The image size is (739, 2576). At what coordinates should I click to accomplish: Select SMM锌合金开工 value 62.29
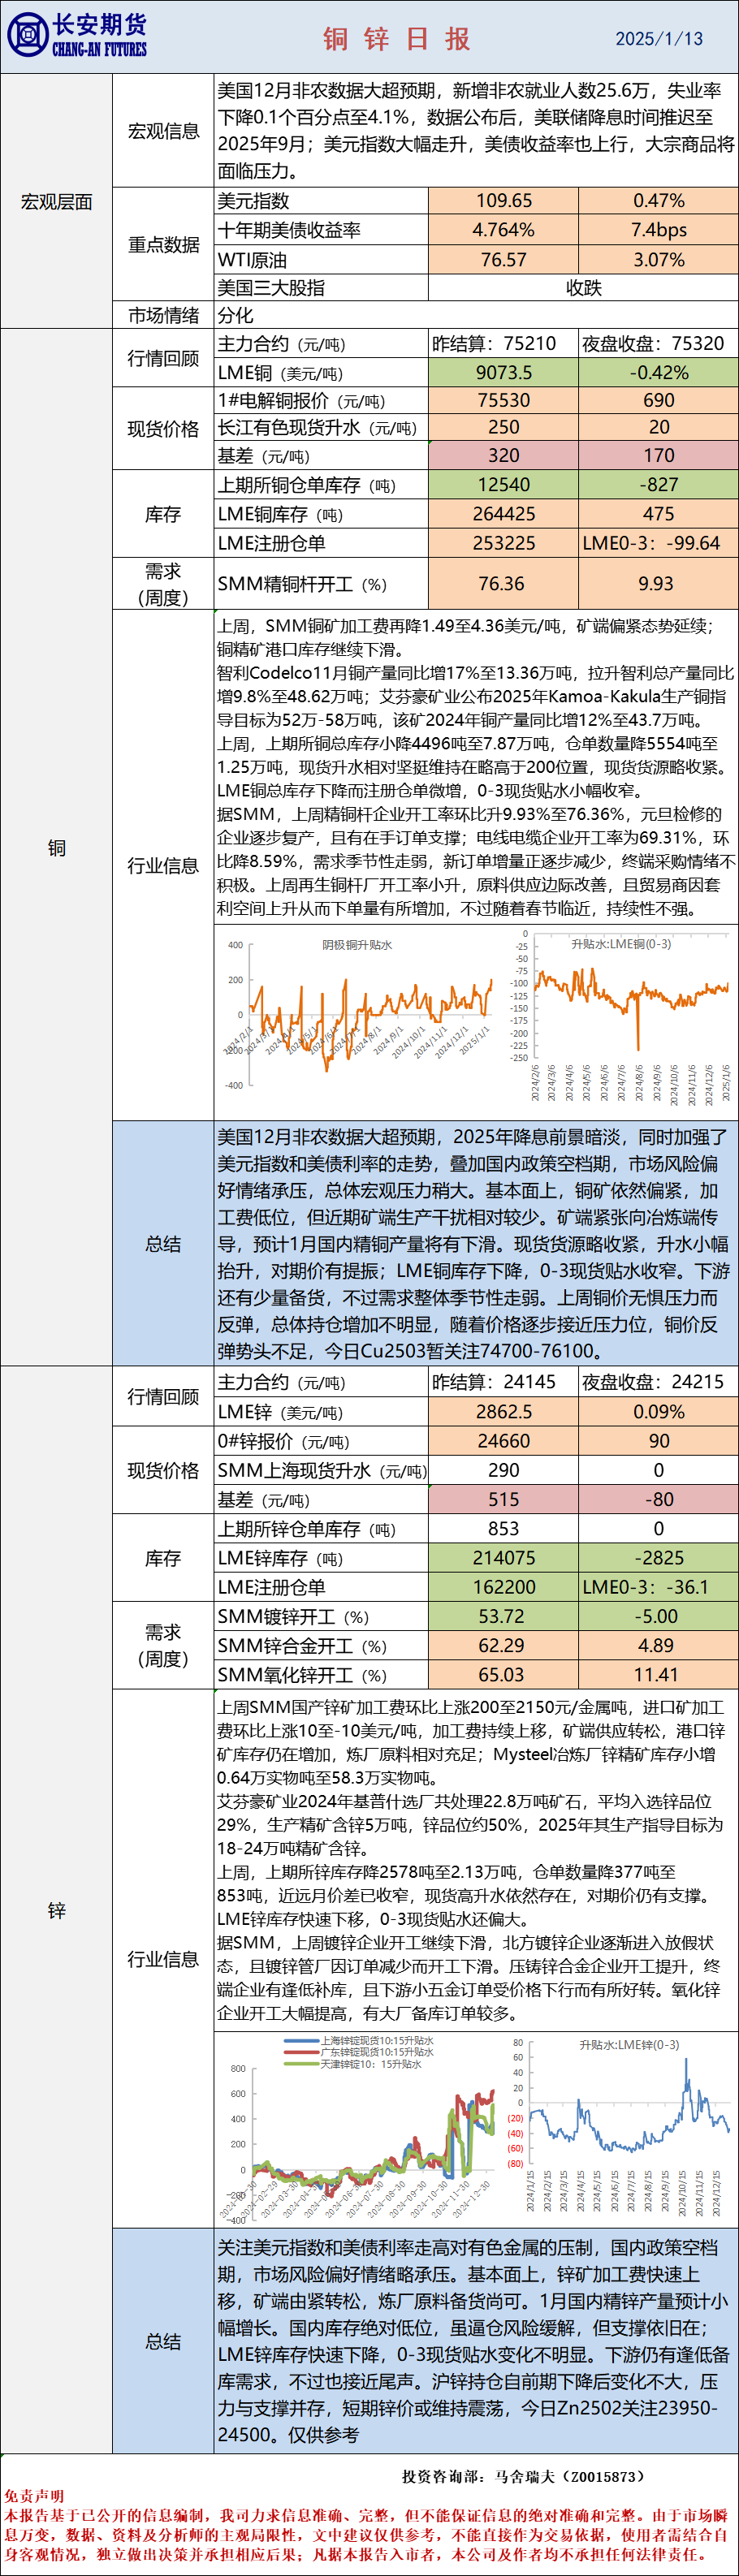tap(503, 1646)
